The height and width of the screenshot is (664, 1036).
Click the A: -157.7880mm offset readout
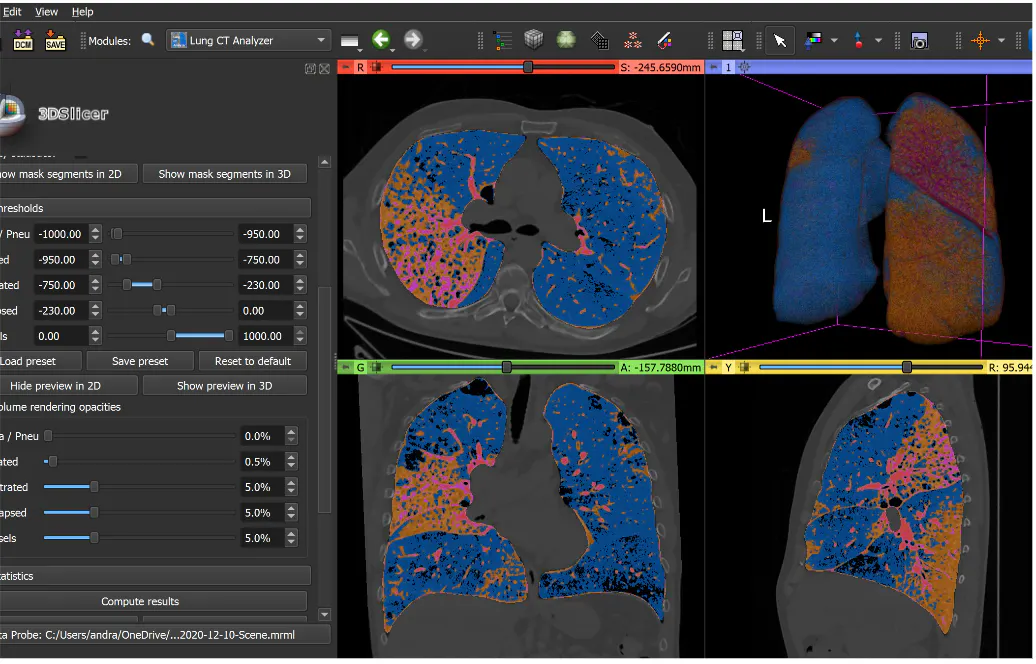coord(660,367)
